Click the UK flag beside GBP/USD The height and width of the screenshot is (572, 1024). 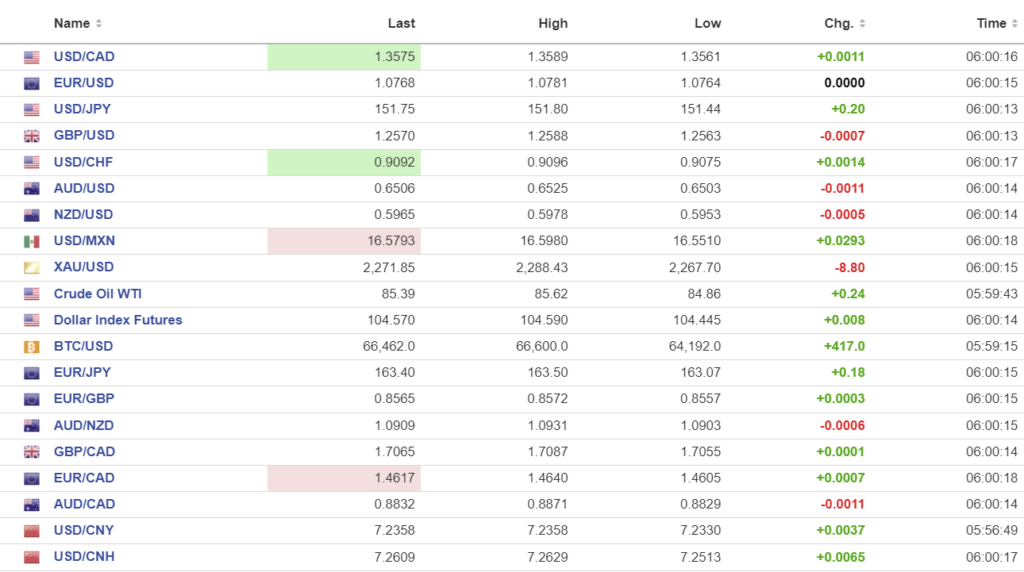tap(32, 136)
